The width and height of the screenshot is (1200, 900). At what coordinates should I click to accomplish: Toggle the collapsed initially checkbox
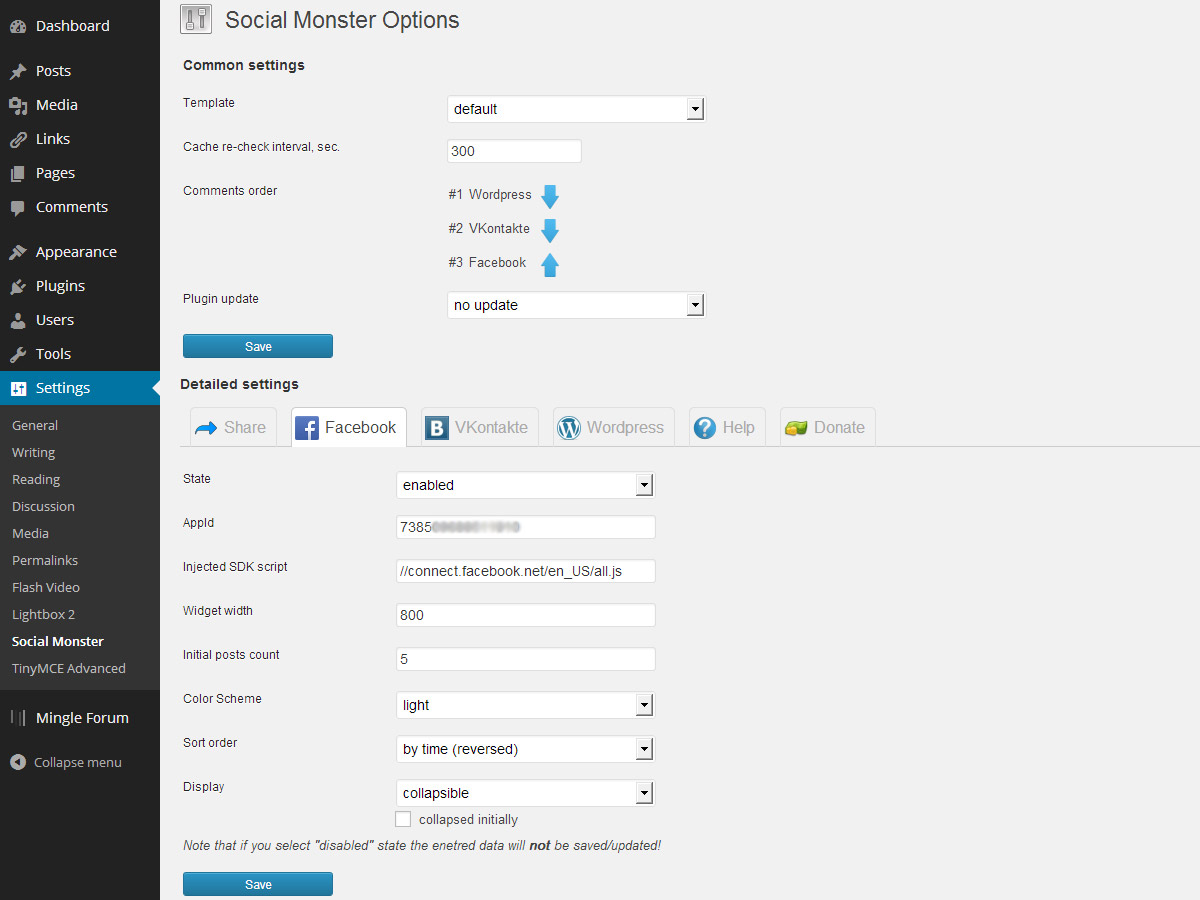403,819
